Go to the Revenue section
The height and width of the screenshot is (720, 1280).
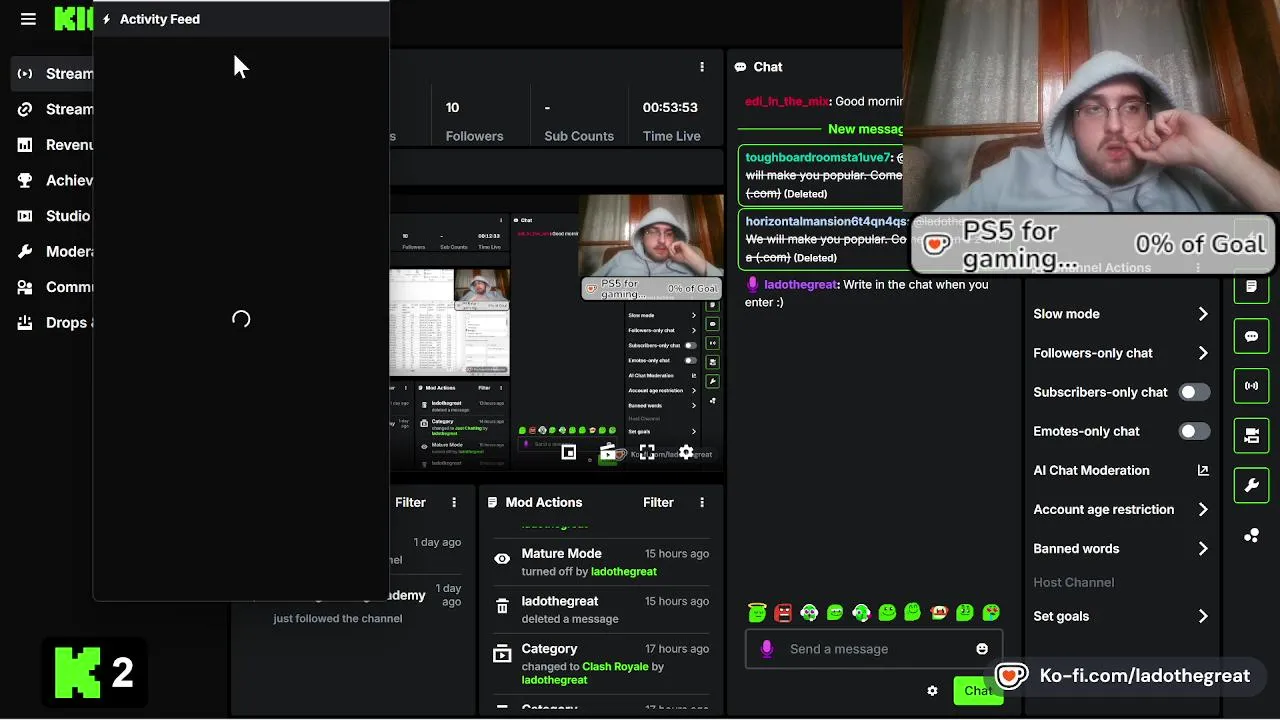tap(55, 145)
